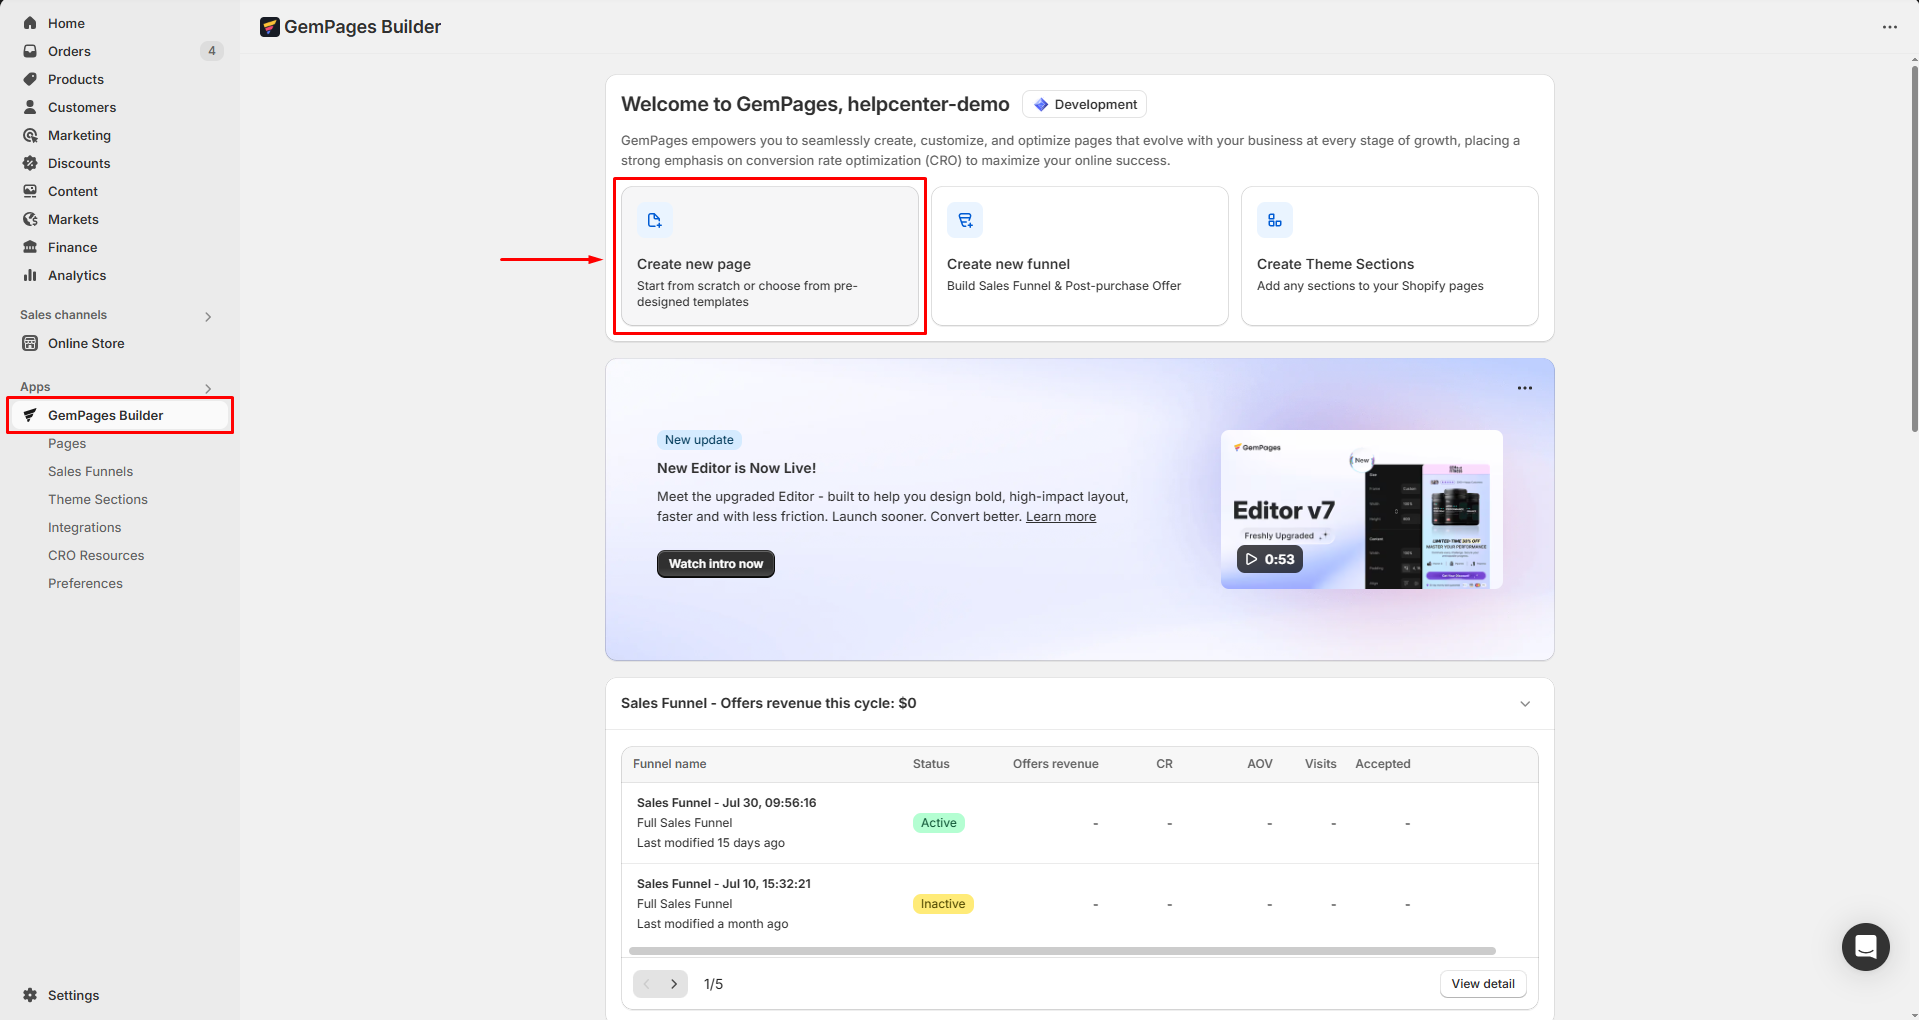Open Sales Funnels in the sidebar
This screenshot has width=1919, height=1020.
pos(90,471)
